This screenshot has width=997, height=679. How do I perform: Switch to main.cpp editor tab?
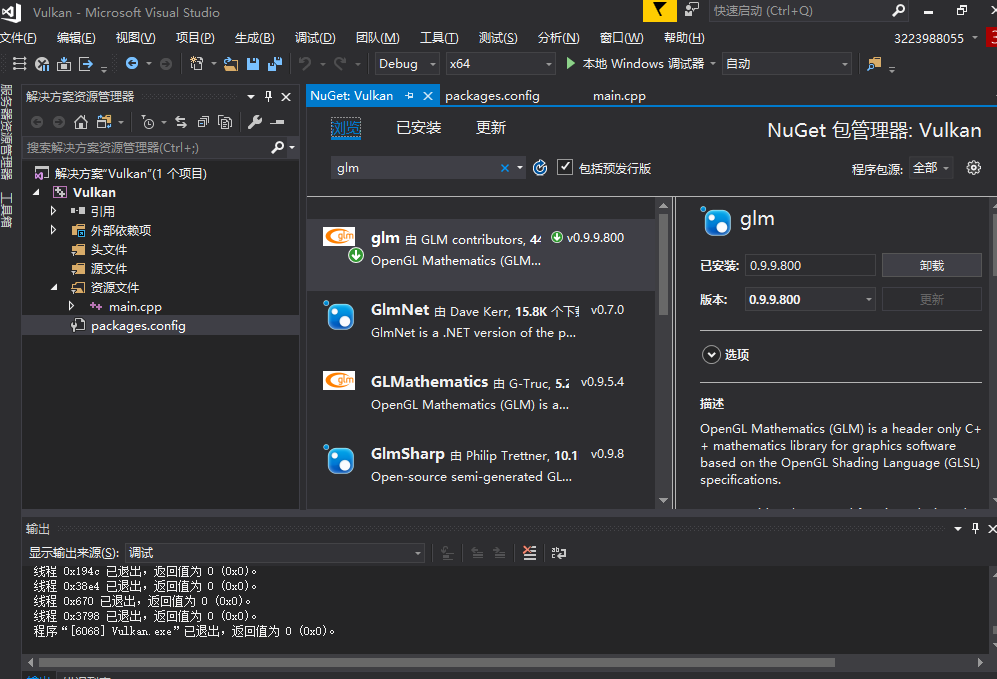click(x=619, y=95)
